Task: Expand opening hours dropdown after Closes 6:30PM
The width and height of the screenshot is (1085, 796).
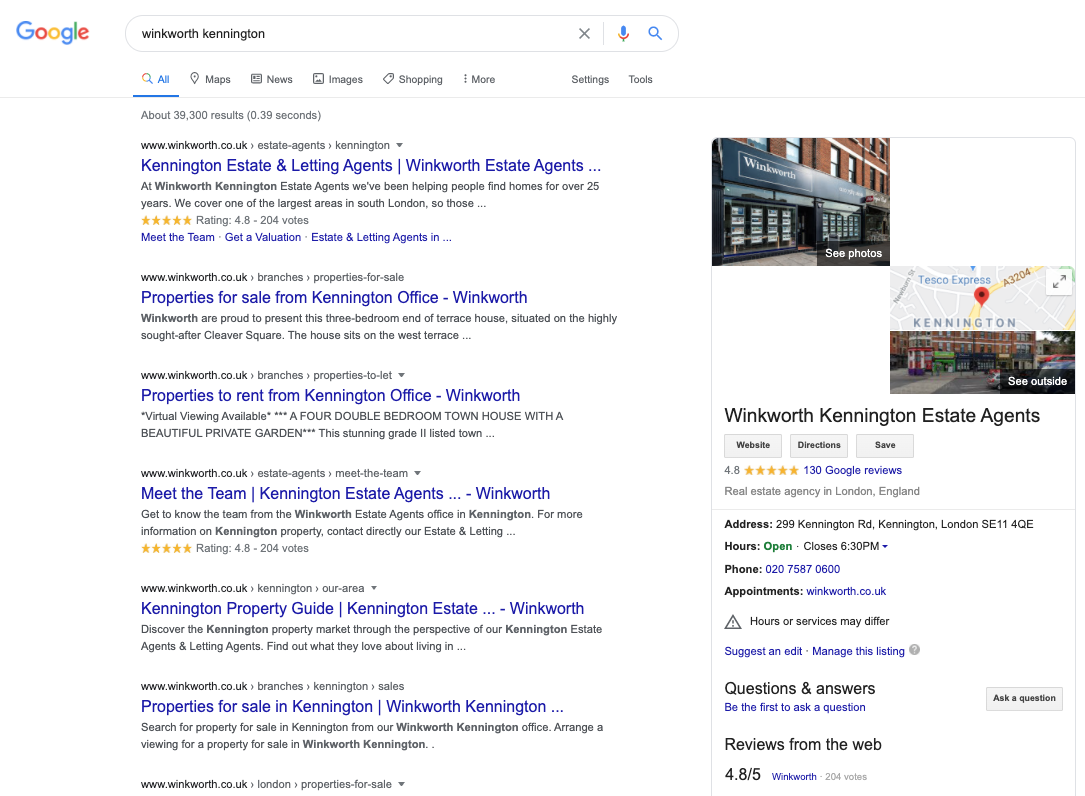Action: [x=884, y=547]
